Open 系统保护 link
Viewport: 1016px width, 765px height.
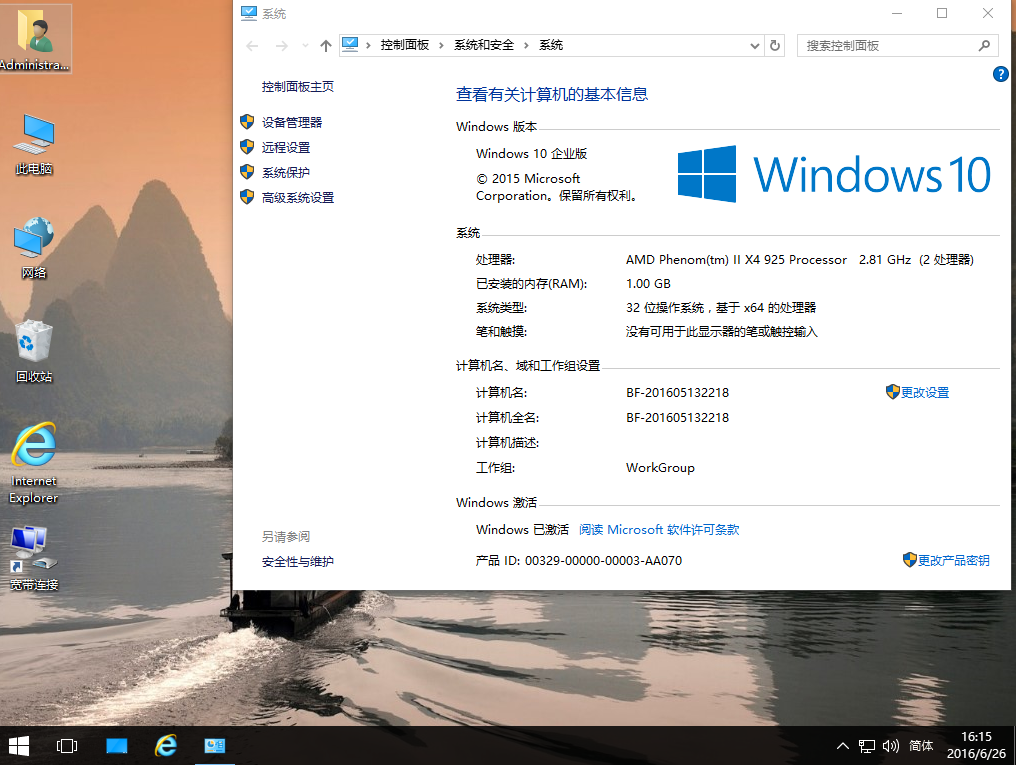pos(286,172)
